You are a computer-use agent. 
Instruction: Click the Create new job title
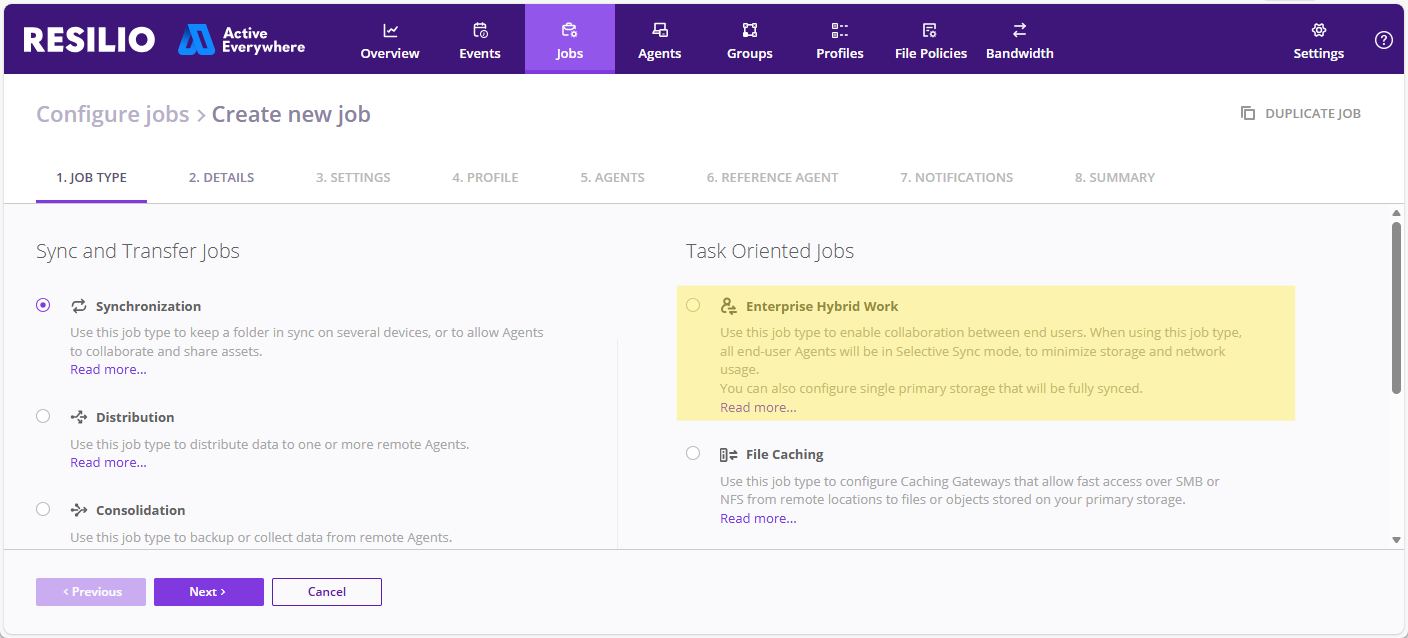[291, 114]
